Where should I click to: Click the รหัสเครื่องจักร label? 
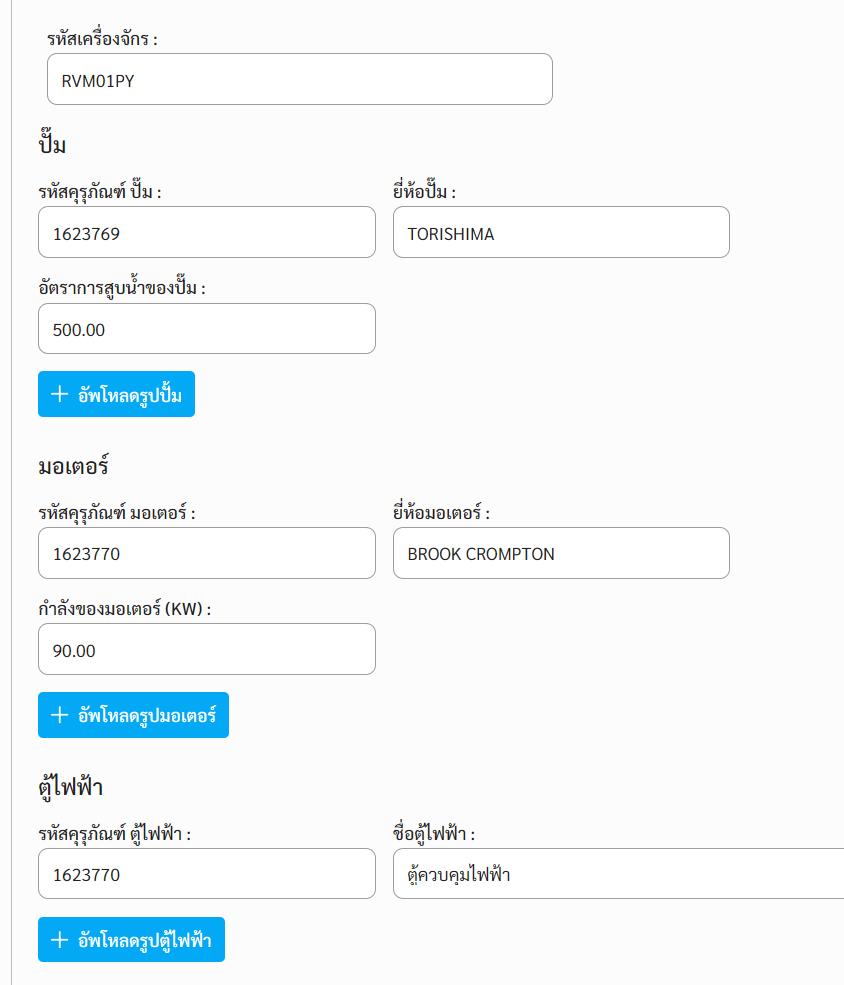coord(102,38)
